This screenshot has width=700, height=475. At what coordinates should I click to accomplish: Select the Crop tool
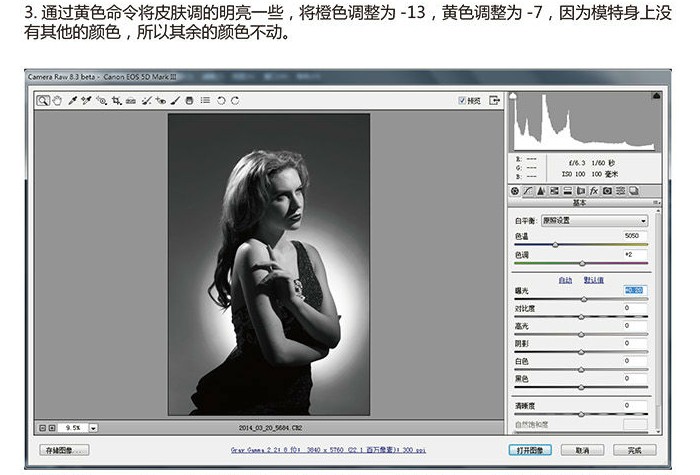click(117, 100)
